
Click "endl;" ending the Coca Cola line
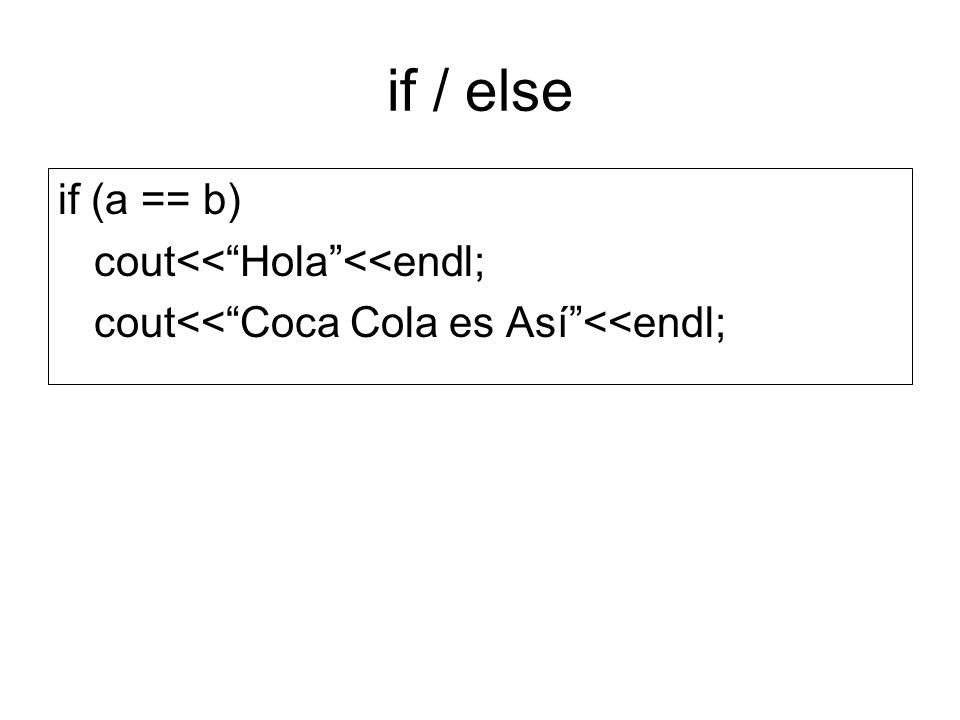pyautogui.click(x=679, y=323)
